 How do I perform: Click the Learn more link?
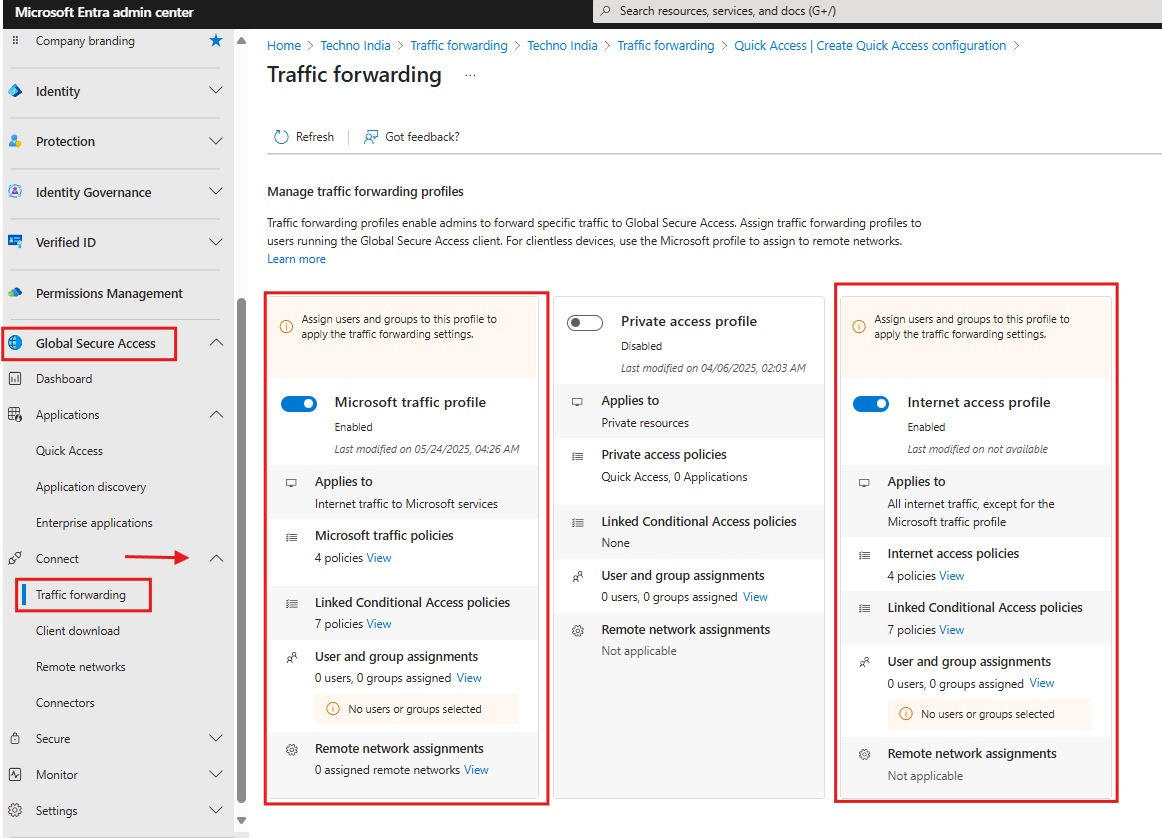coord(296,259)
